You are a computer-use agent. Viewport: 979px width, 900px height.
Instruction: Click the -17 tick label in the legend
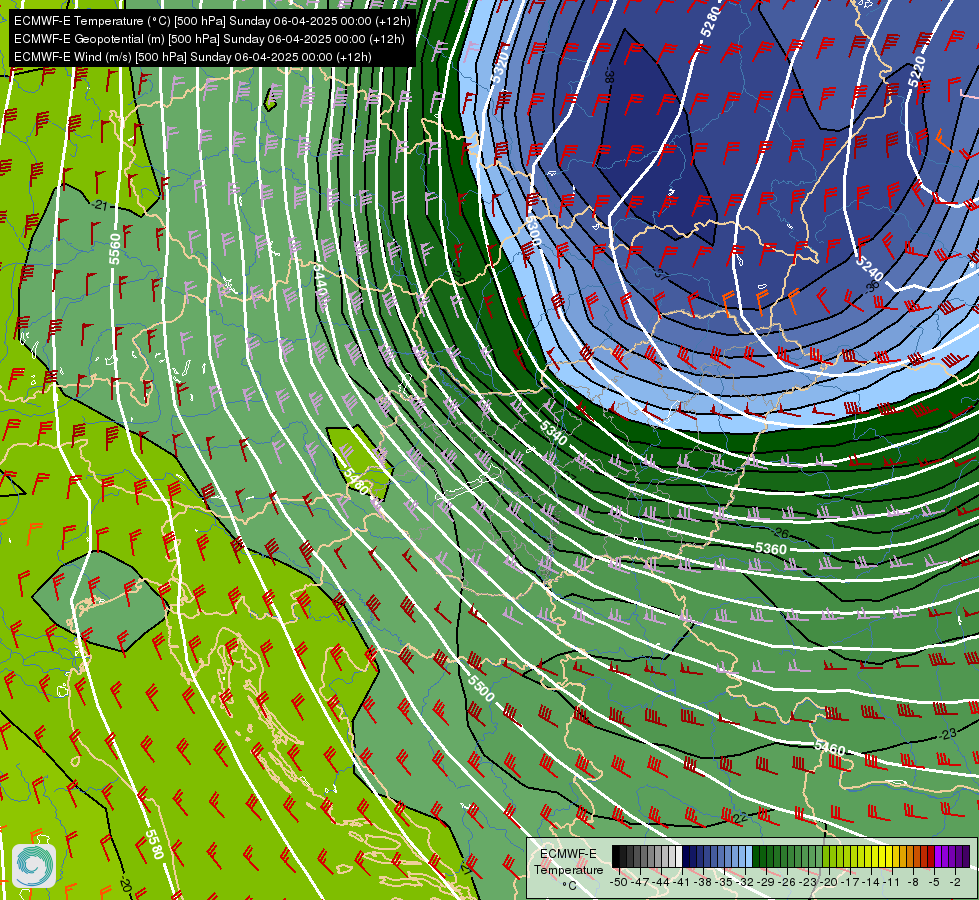849,882
